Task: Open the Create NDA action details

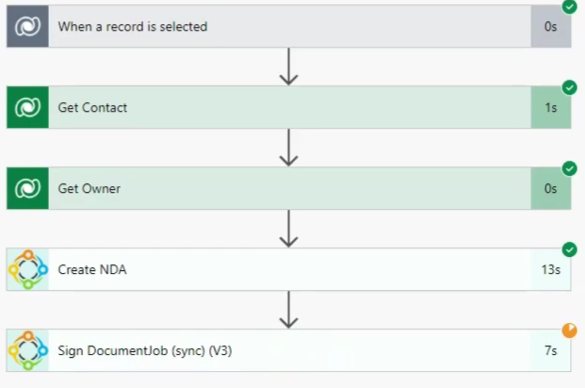Action: pyautogui.click(x=289, y=269)
